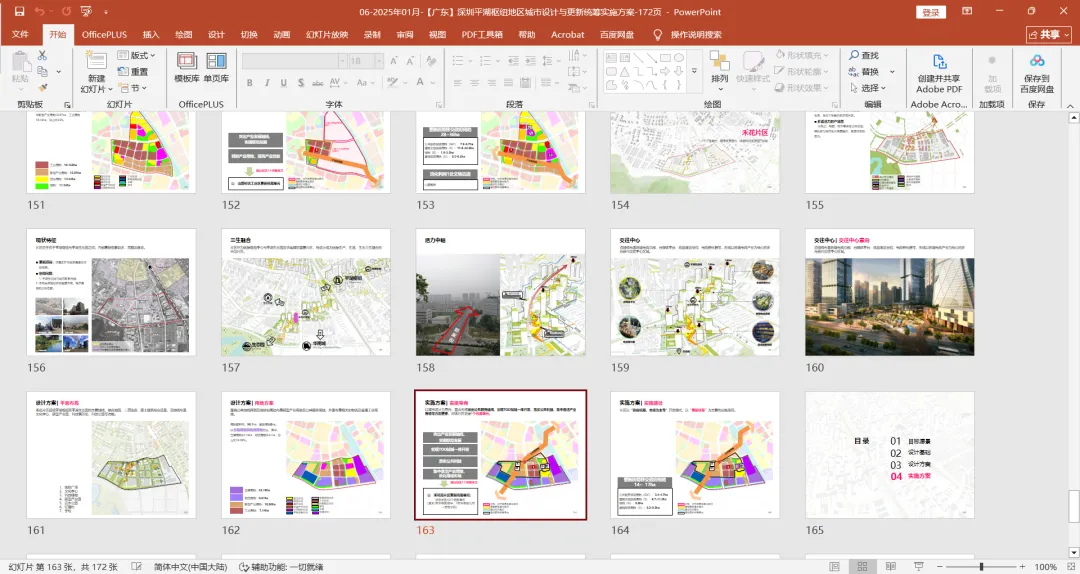Select the triangle shape in shapes gallery
Viewport: 1080px width, 574px height.
coord(625,72)
